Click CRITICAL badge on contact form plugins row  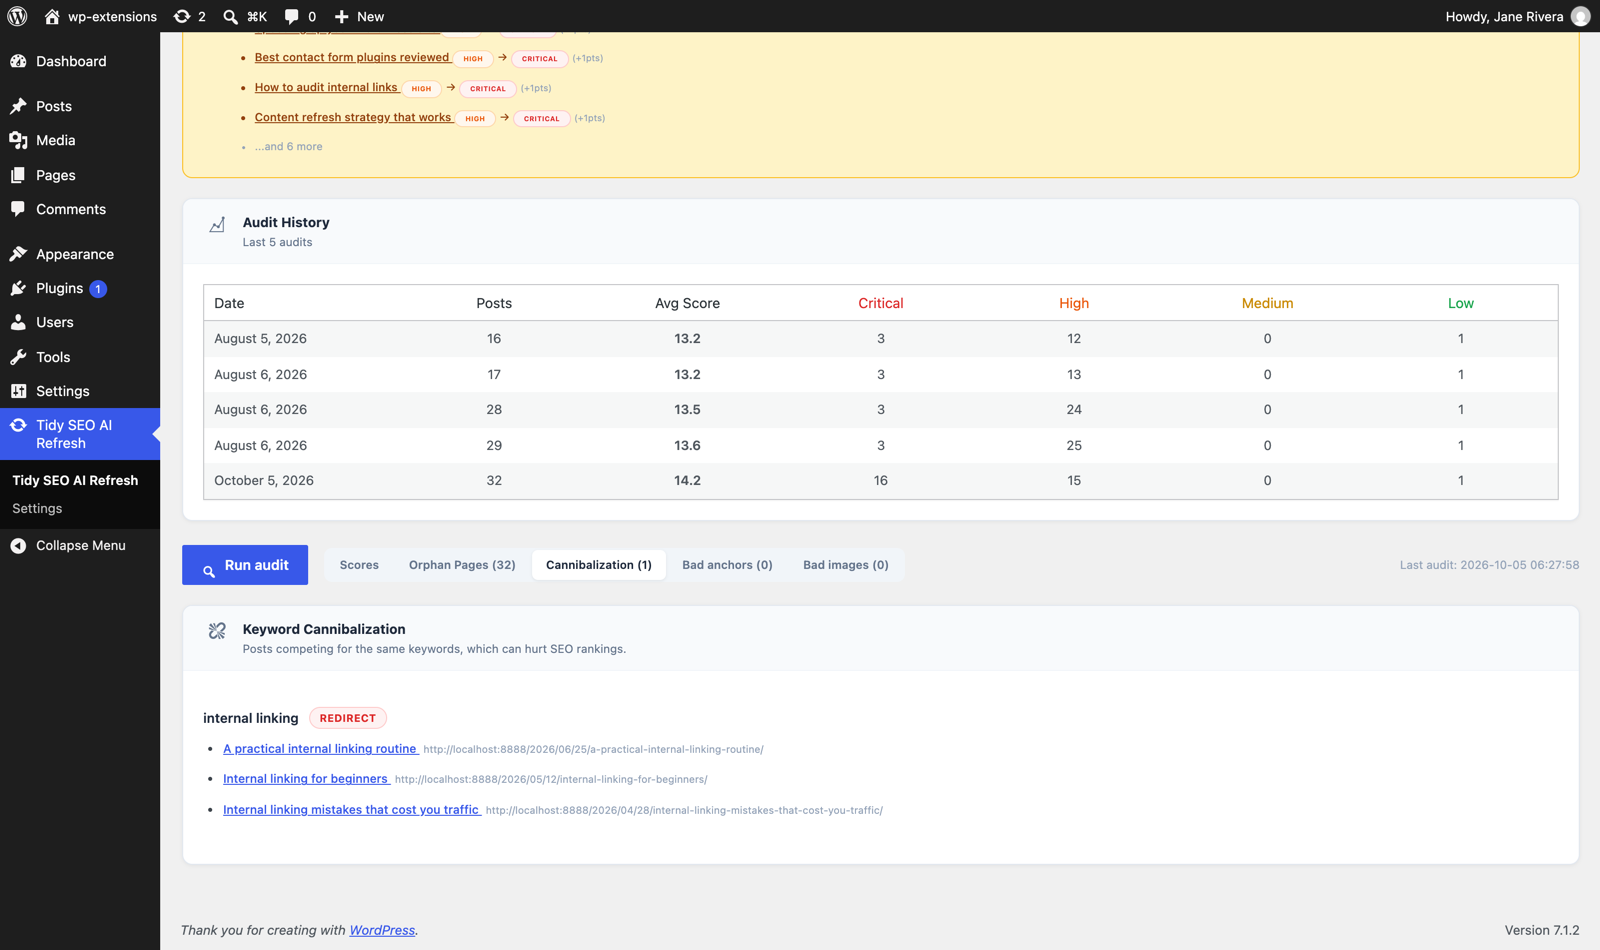(x=540, y=58)
